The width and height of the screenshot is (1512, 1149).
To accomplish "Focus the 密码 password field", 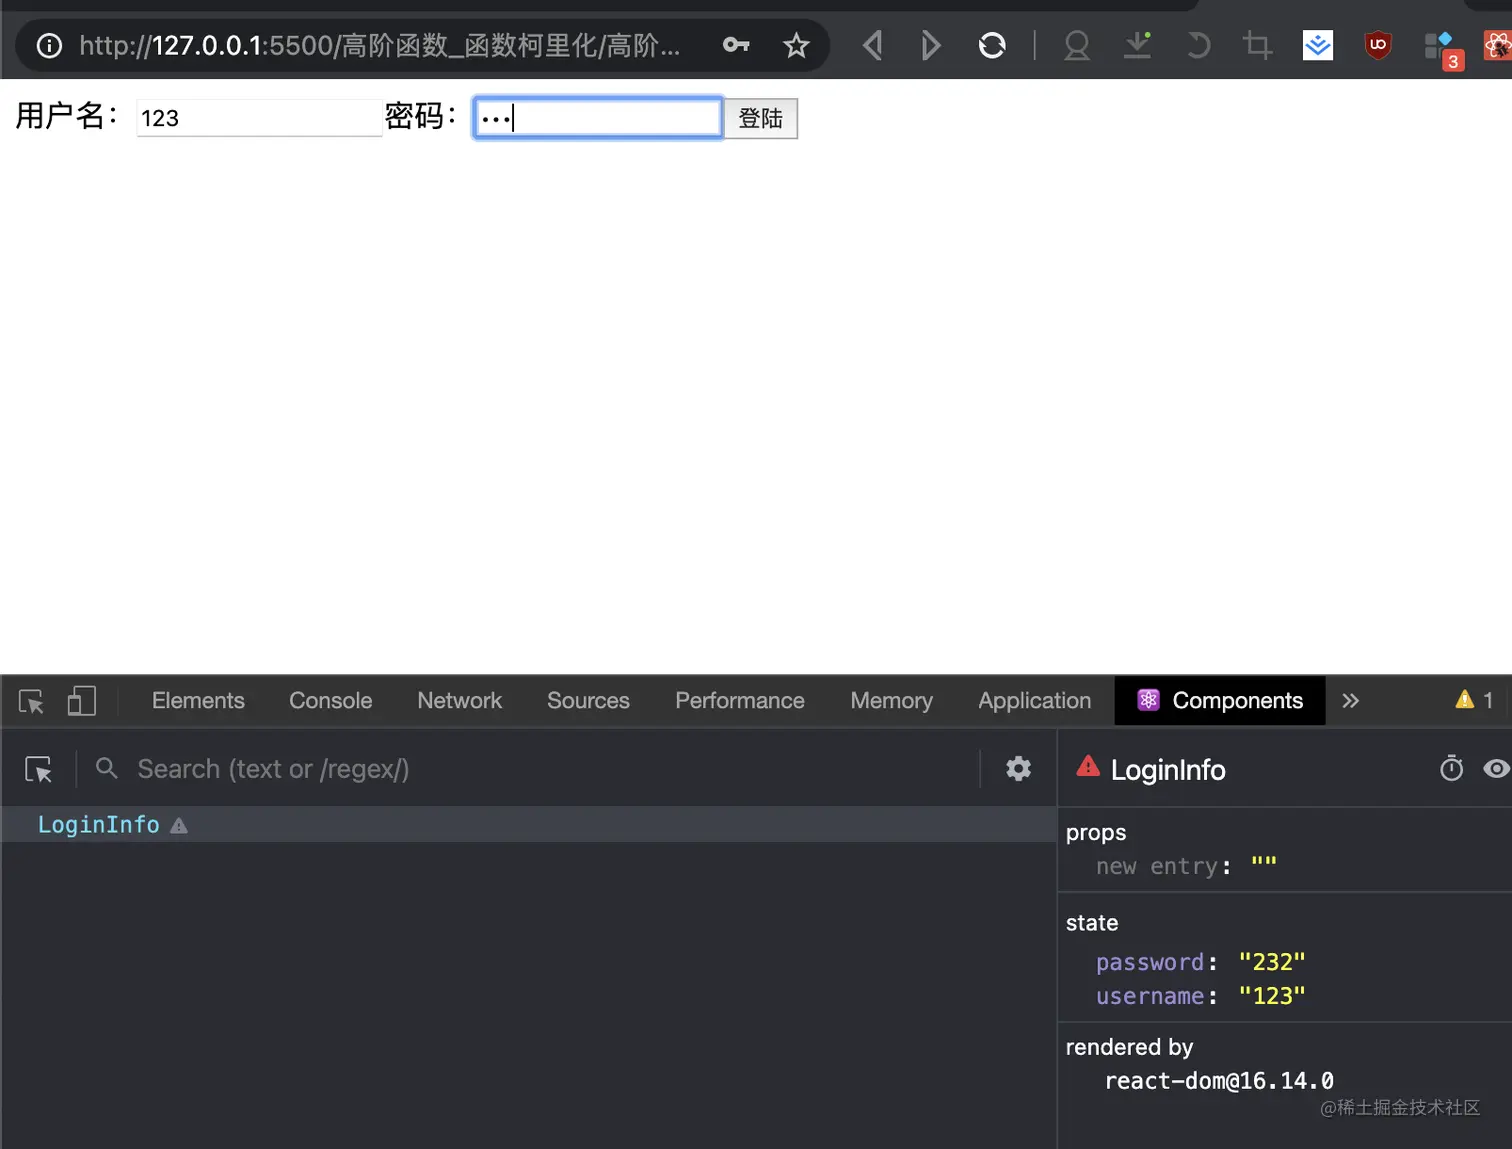I will 598,118.
